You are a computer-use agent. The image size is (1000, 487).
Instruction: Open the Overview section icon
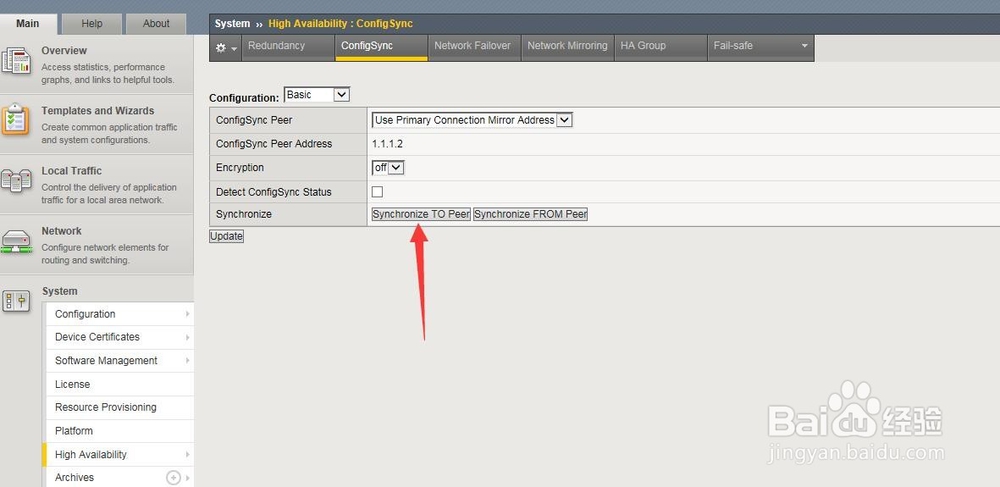point(16,60)
